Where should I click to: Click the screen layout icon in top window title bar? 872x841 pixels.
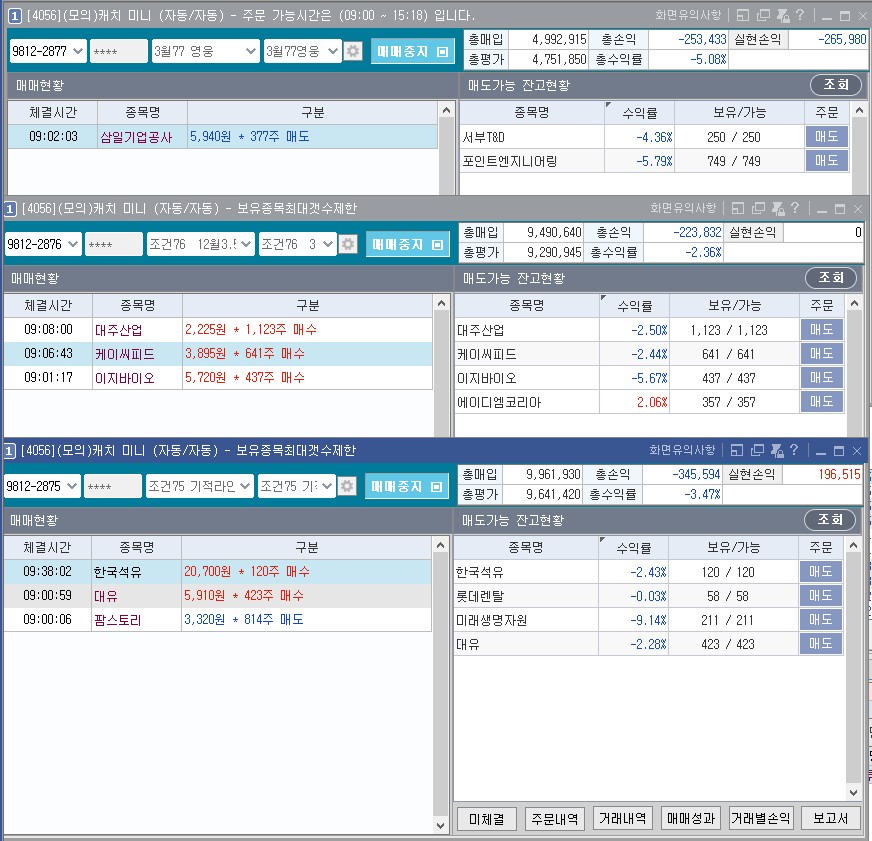743,16
